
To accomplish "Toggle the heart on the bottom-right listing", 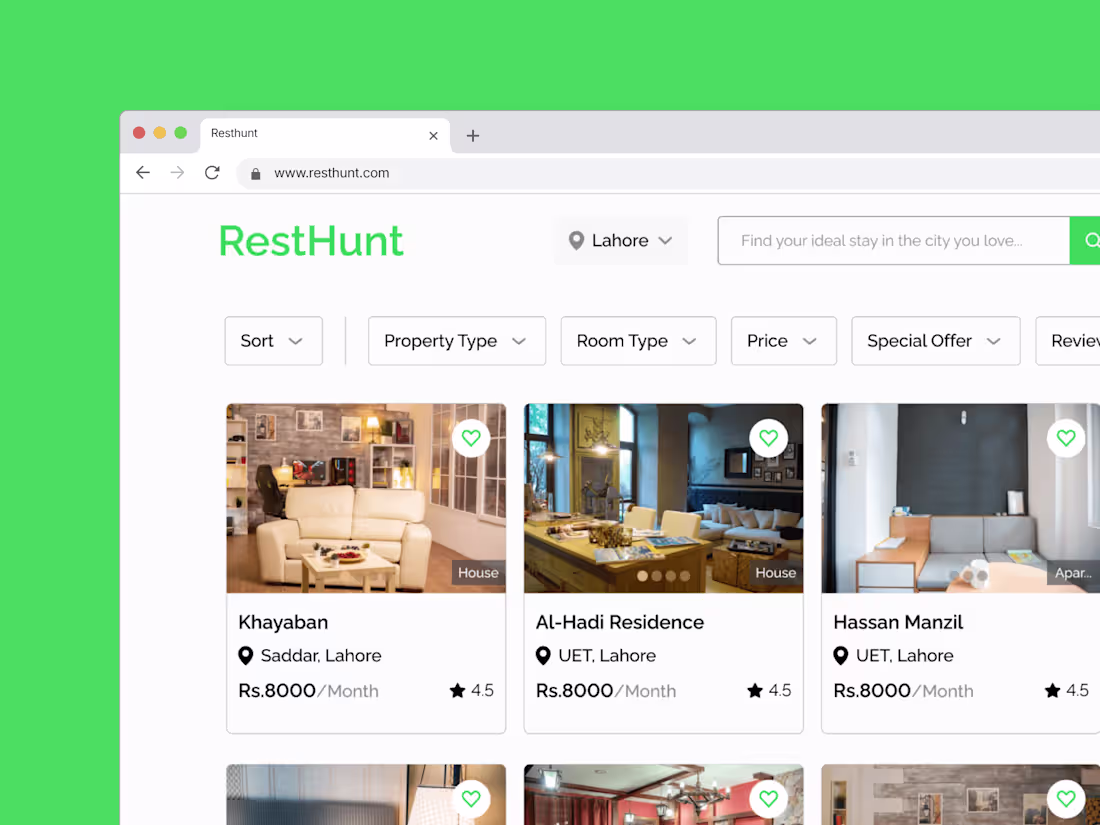I will coord(1066,798).
